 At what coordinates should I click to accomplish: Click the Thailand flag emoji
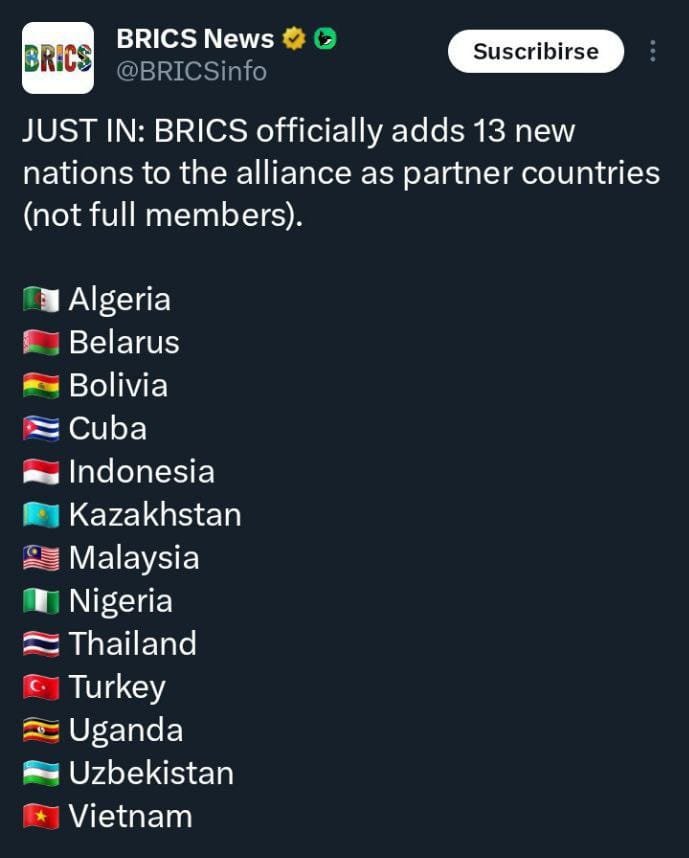(x=41, y=644)
